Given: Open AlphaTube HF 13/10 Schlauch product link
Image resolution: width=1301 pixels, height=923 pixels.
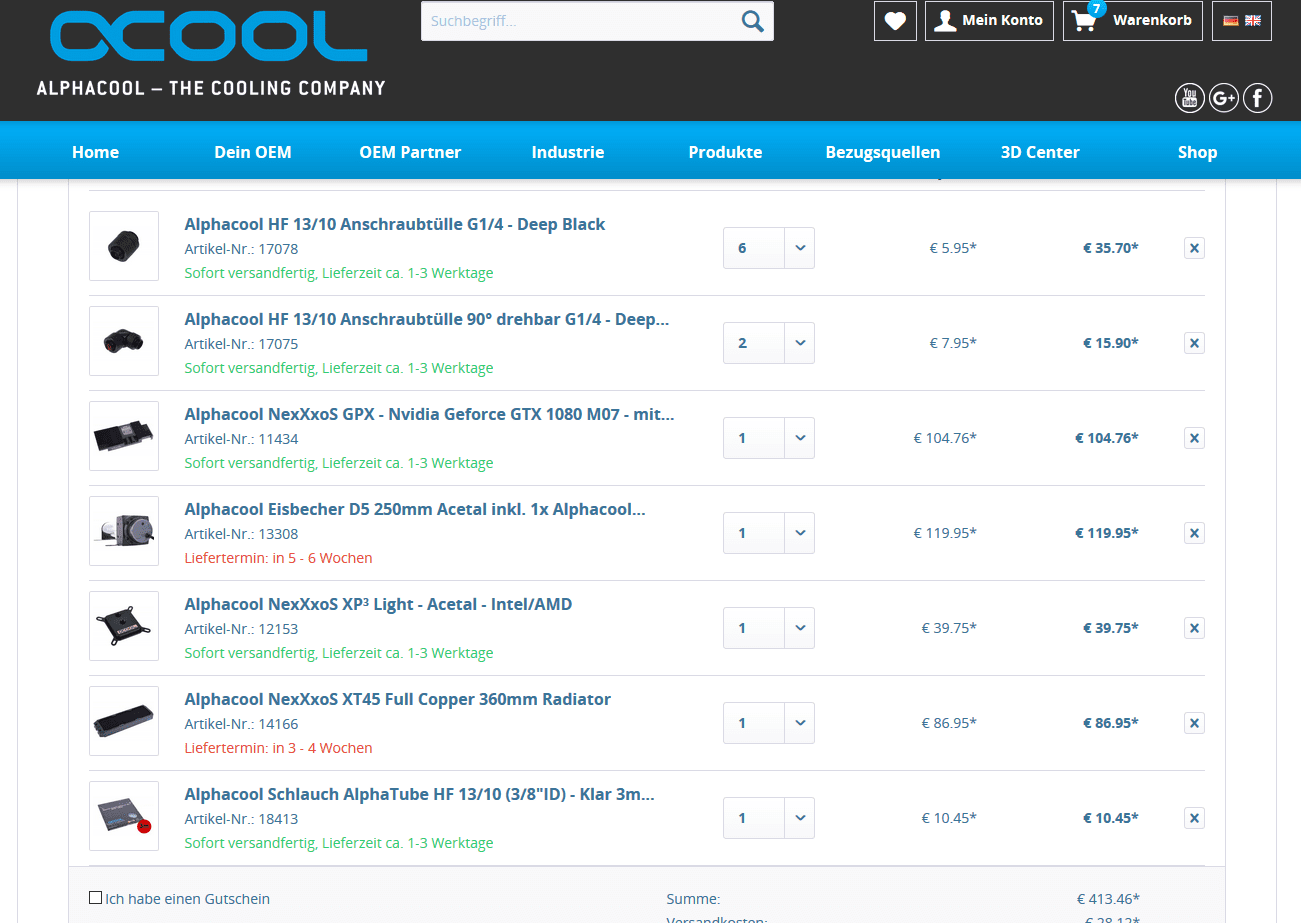Looking at the screenshot, I should 420,794.
